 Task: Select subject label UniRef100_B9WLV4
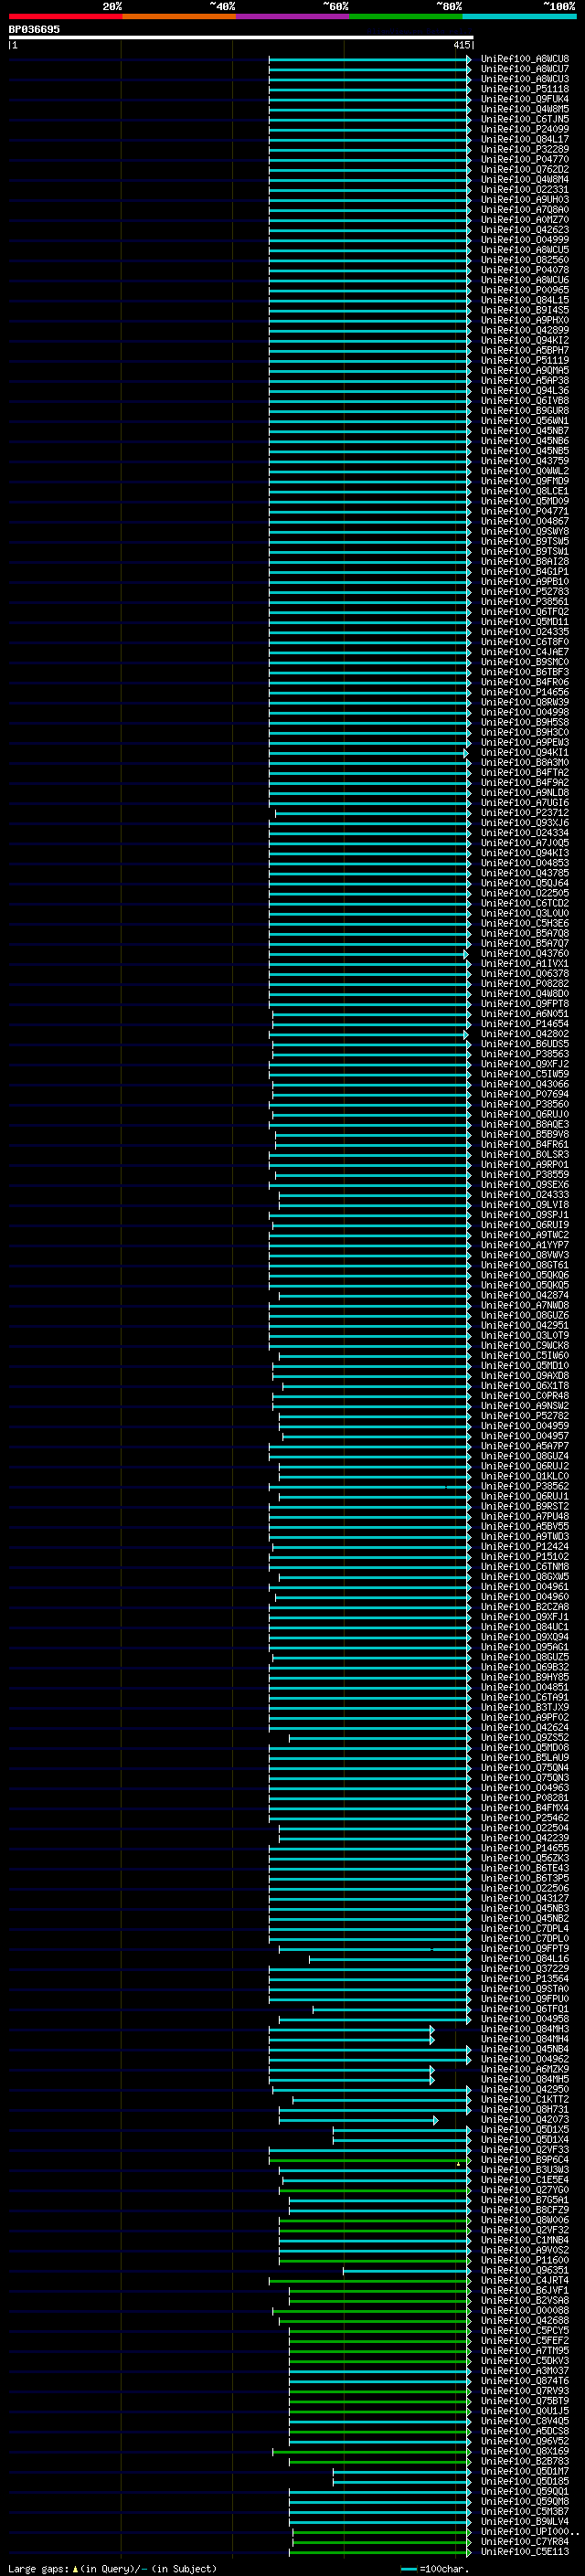[x=525, y=2522]
